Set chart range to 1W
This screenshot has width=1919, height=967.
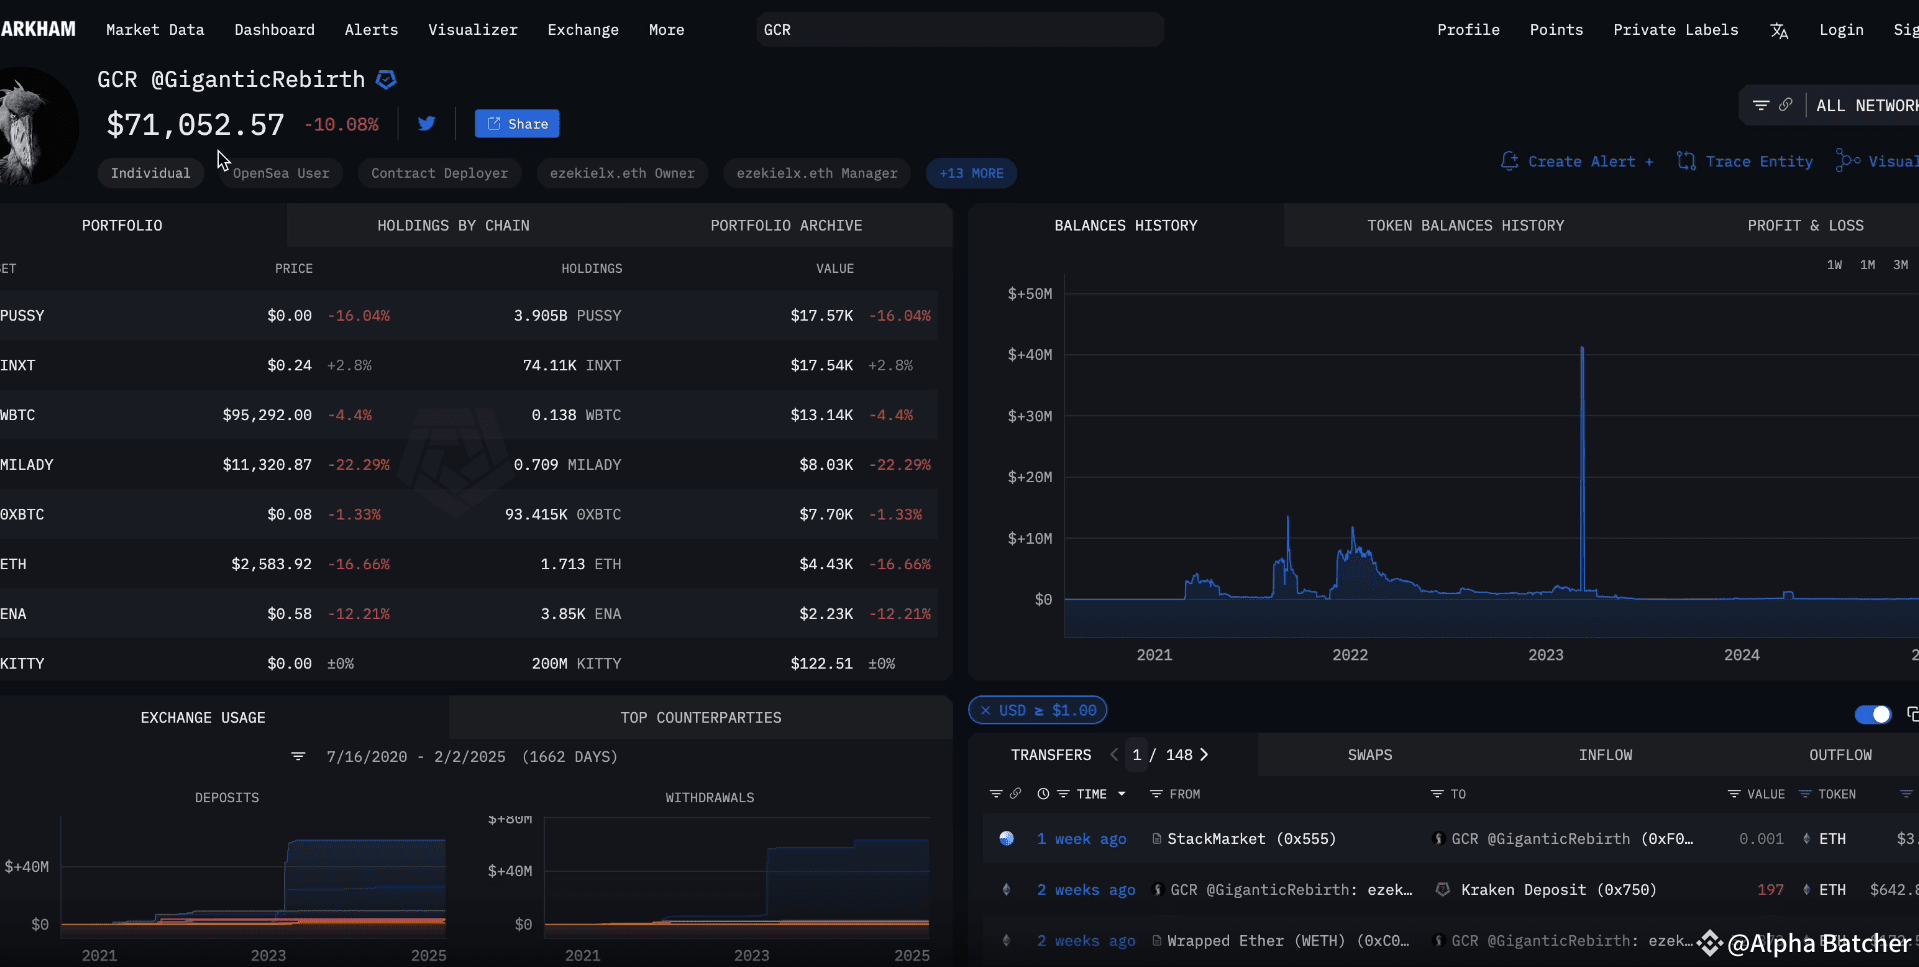click(x=1835, y=265)
